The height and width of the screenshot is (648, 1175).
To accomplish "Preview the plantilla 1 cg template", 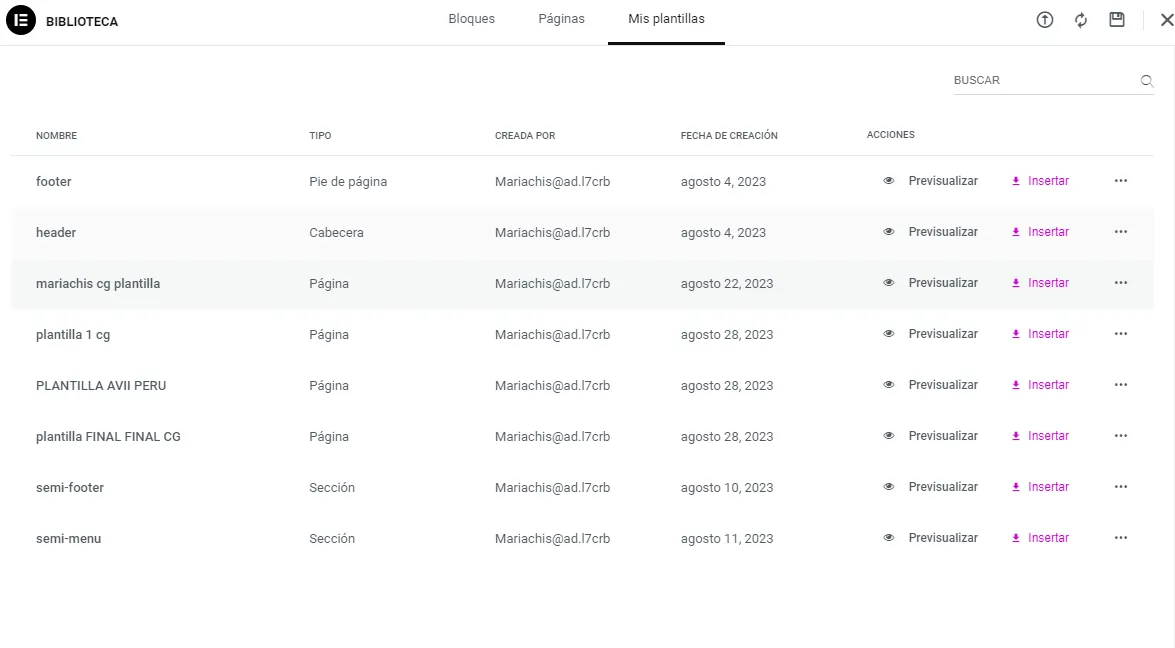I will 931,333.
